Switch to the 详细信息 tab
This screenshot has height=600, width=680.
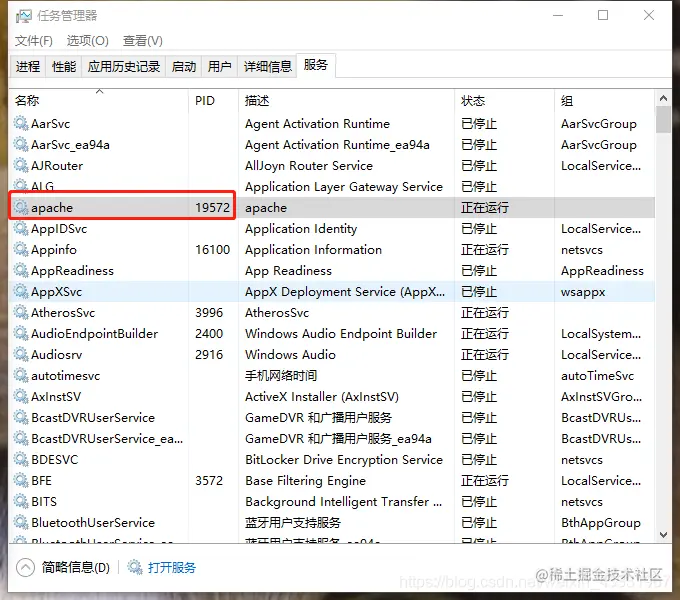point(268,66)
